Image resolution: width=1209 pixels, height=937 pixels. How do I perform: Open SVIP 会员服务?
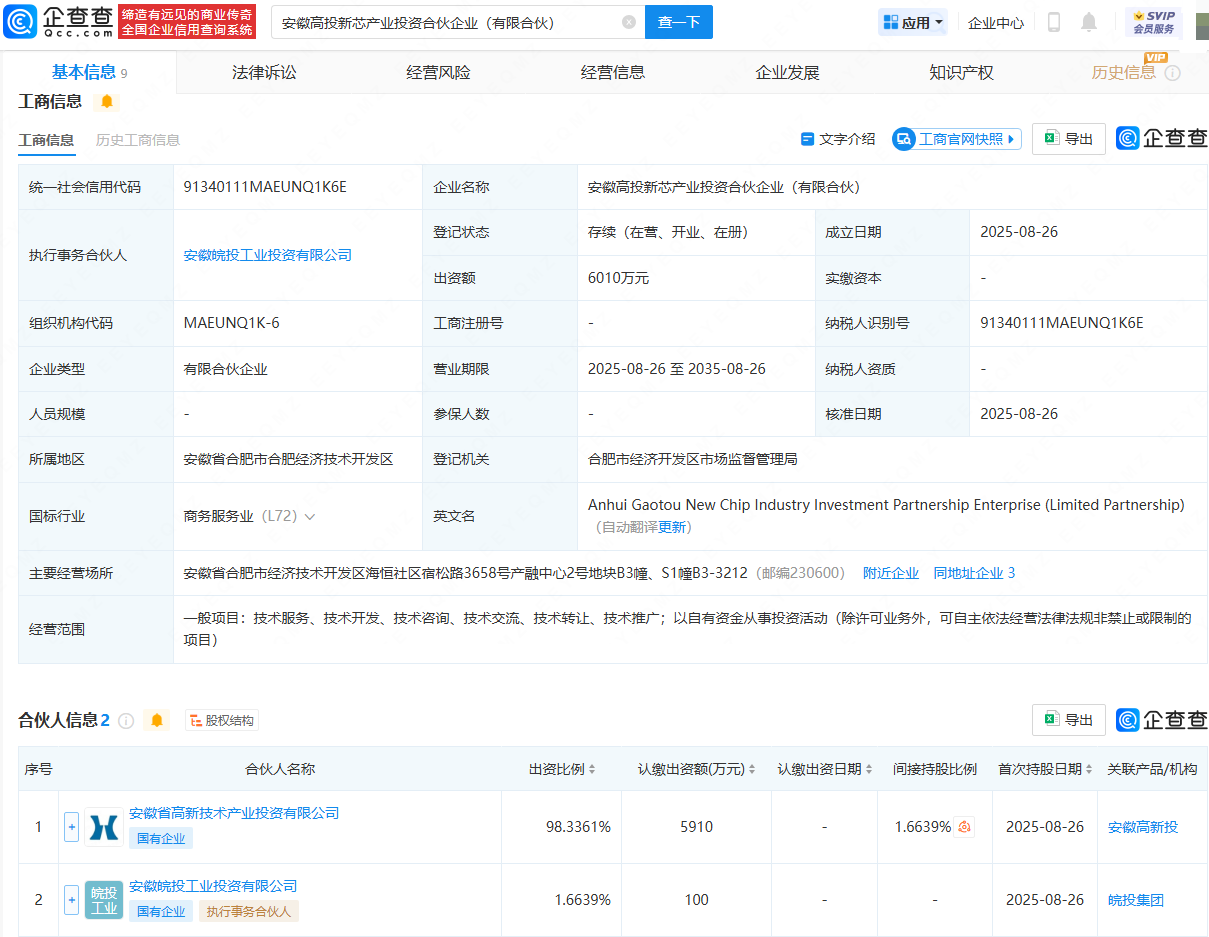point(1154,22)
